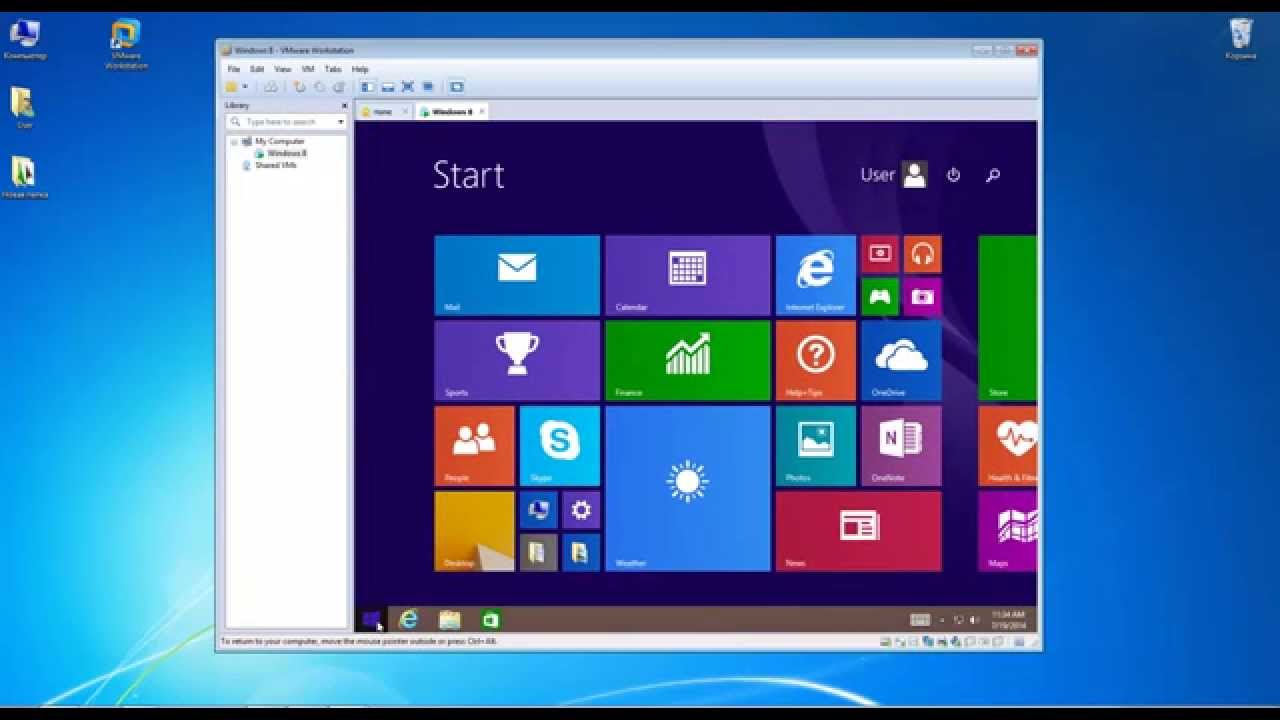Click the on-screen keyboard taskbar icon
This screenshot has height=720, width=1280.
(920, 620)
